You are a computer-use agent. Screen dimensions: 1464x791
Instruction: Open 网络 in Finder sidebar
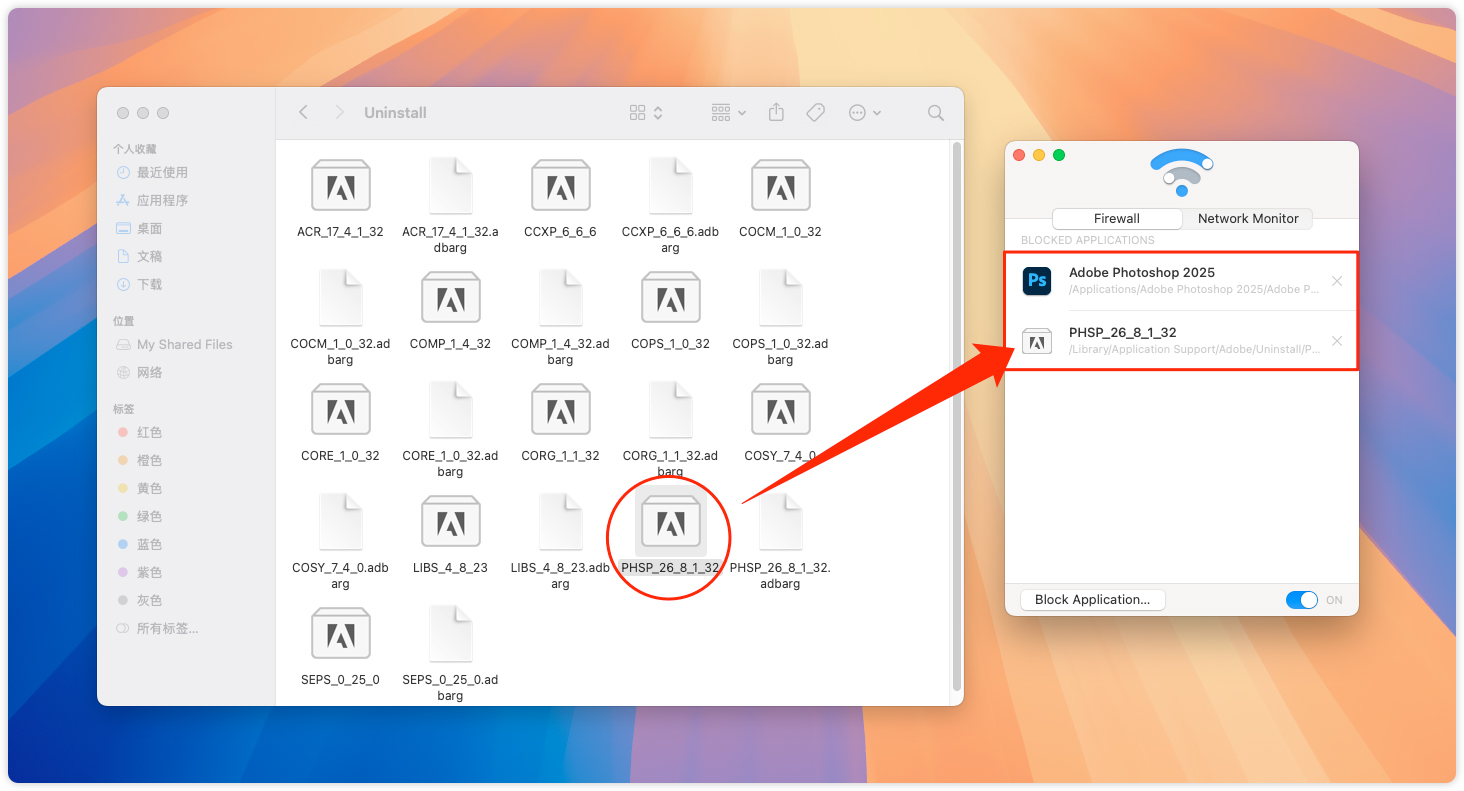[x=139, y=372]
